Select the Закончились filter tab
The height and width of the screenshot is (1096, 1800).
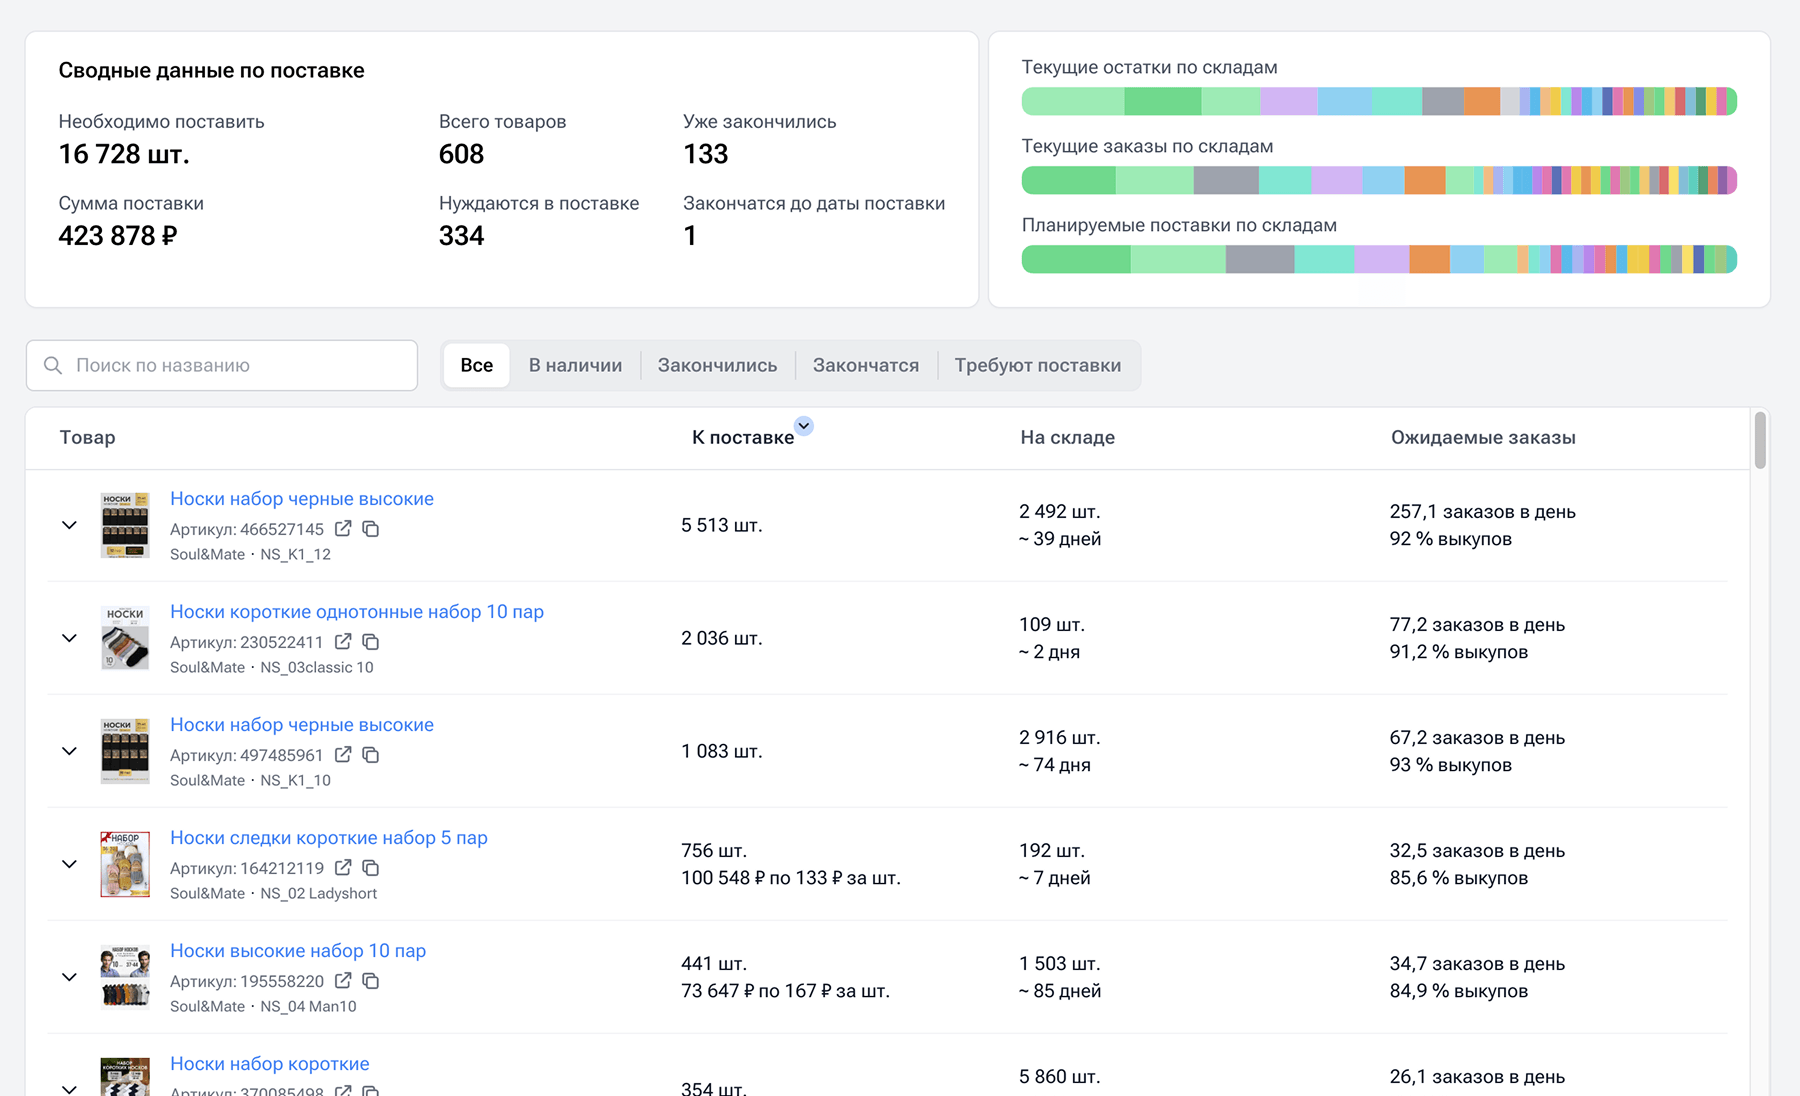tap(717, 365)
